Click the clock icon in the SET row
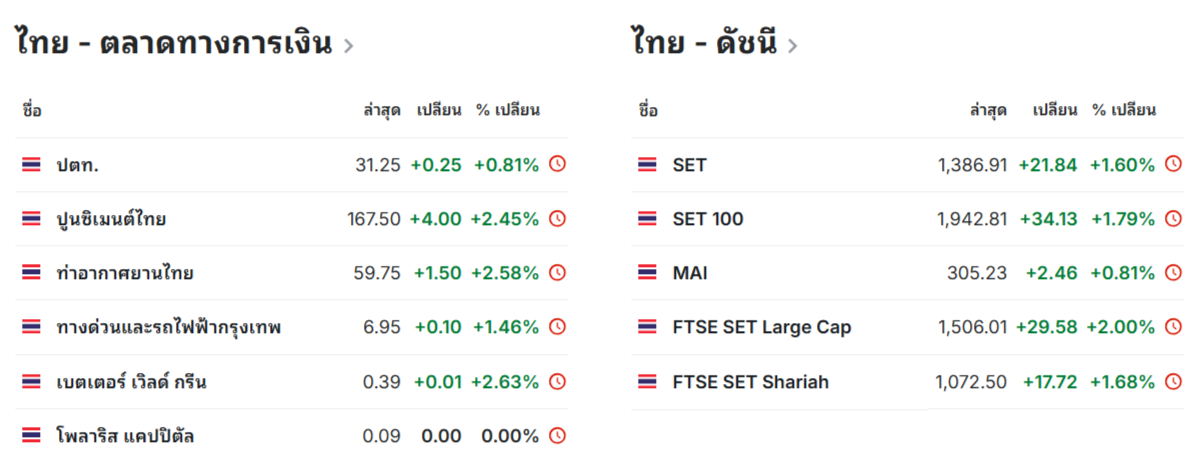Image resolution: width=1200 pixels, height=460 pixels. coord(1174,164)
